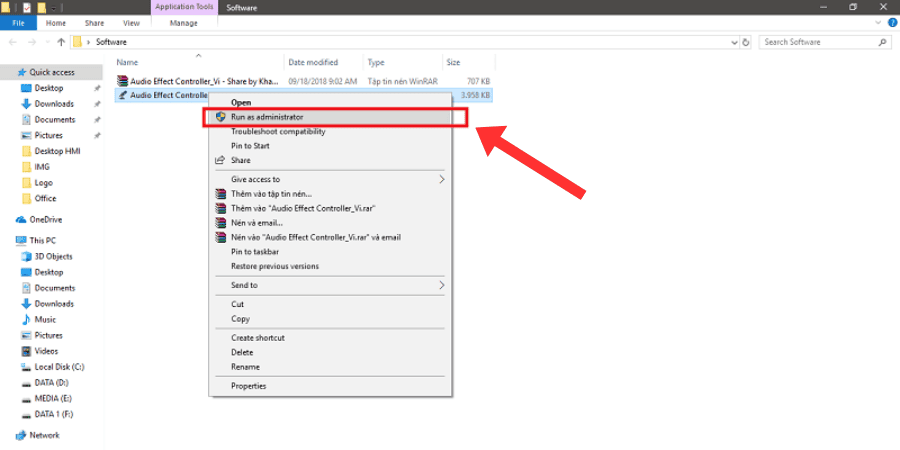Click the search magnifier icon

click(882, 42)
